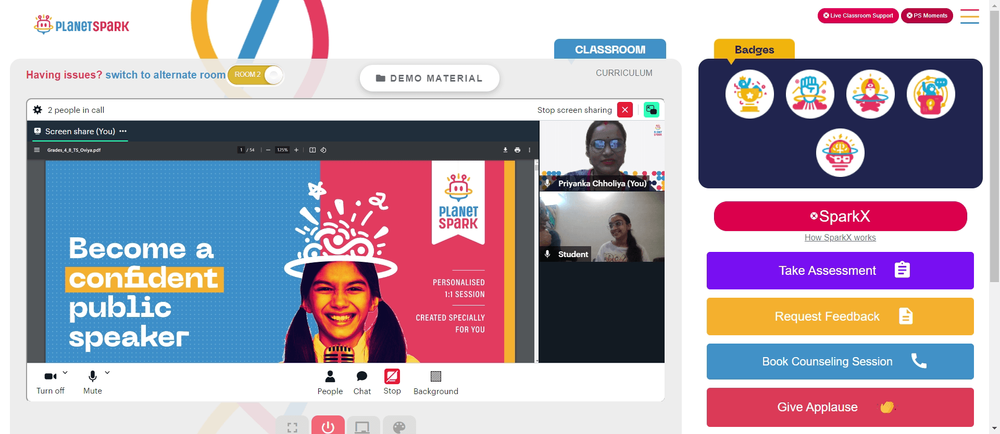Click switch to alternate room text

165,75
